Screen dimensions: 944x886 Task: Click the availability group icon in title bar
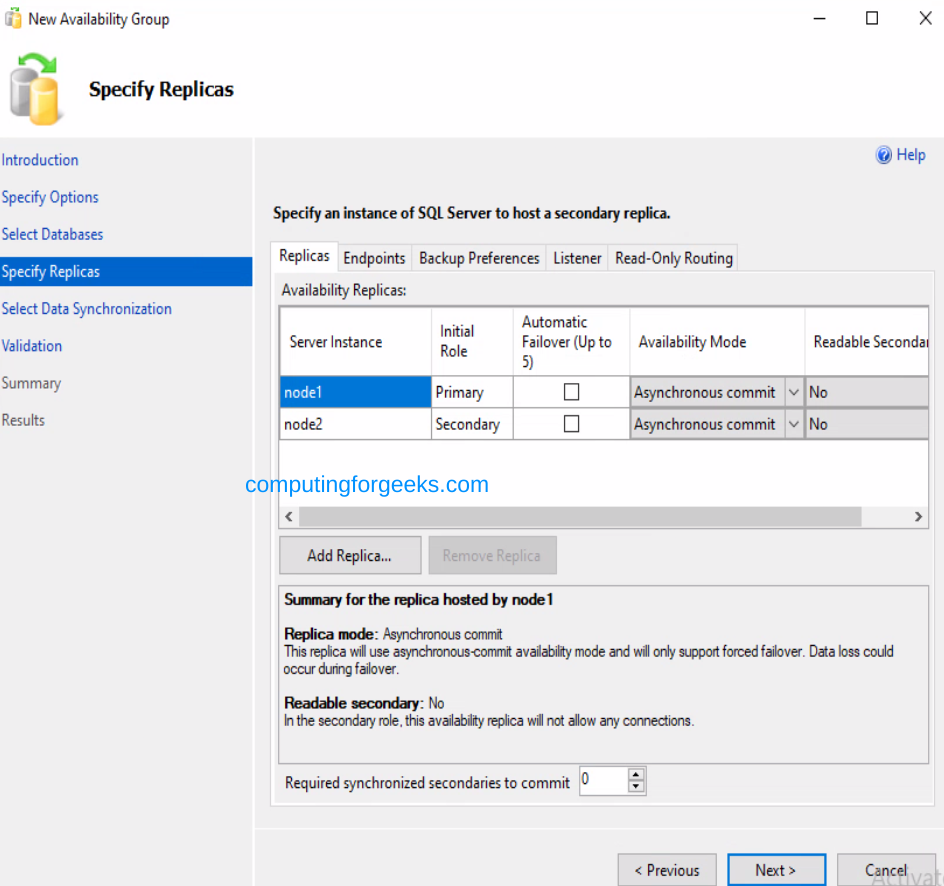tap(13, 18)
